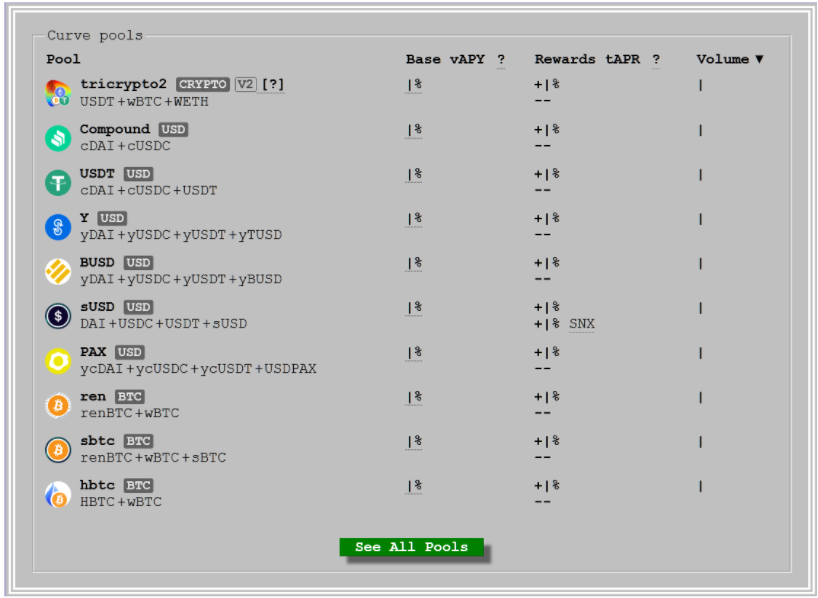Click the Volume column header text
This screenshot has height=598, width=818.
tap(723, 59)
